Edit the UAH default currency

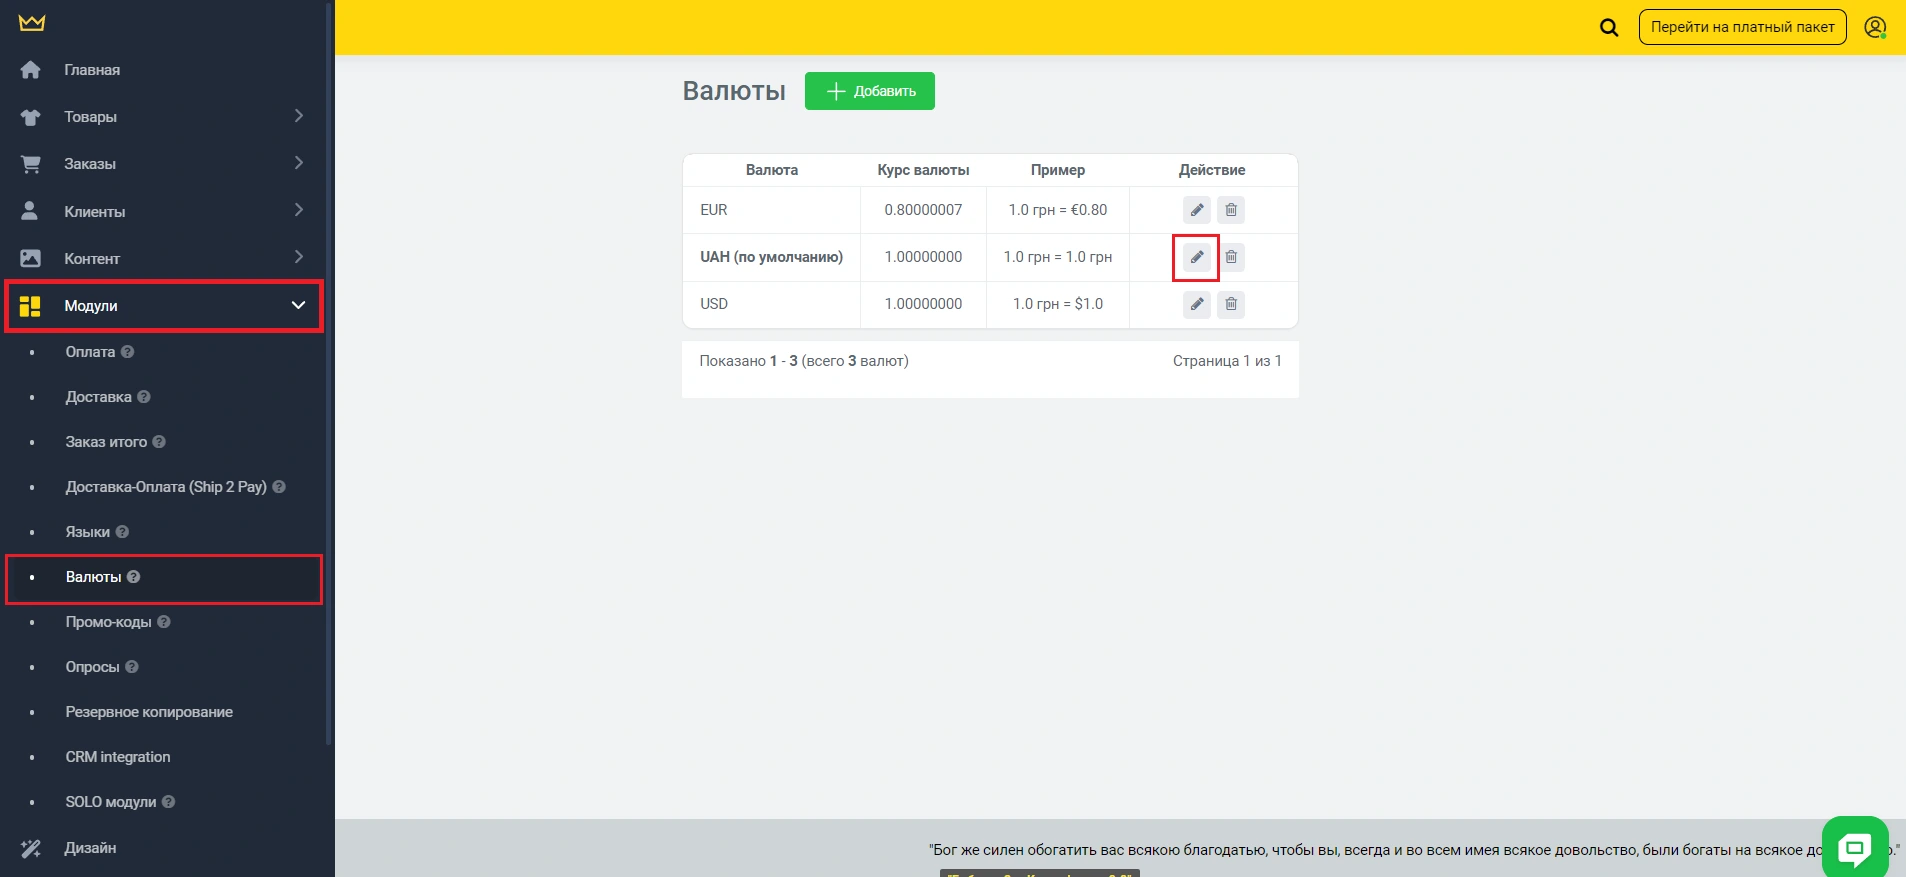tap(1196, 257)
